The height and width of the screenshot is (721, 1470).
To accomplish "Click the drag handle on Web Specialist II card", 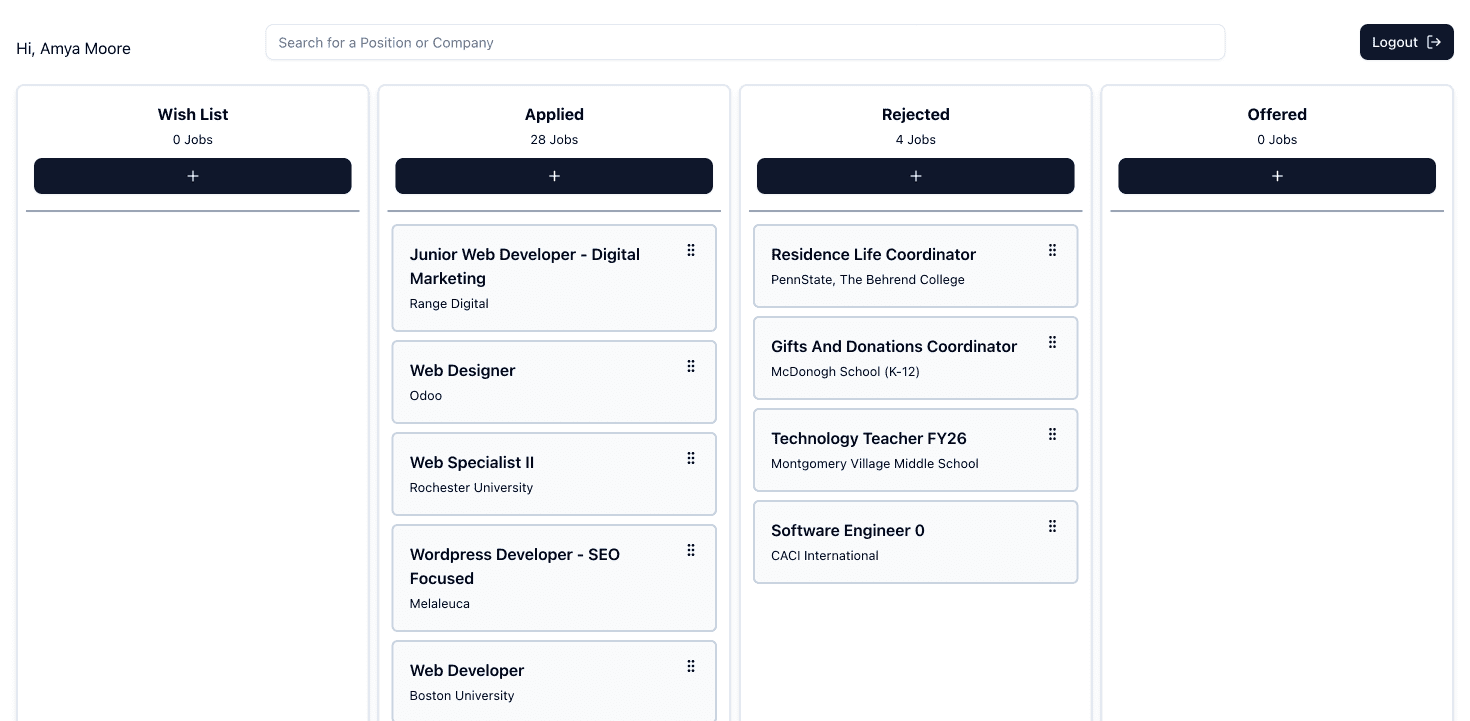I will click(x=691, y=458).
